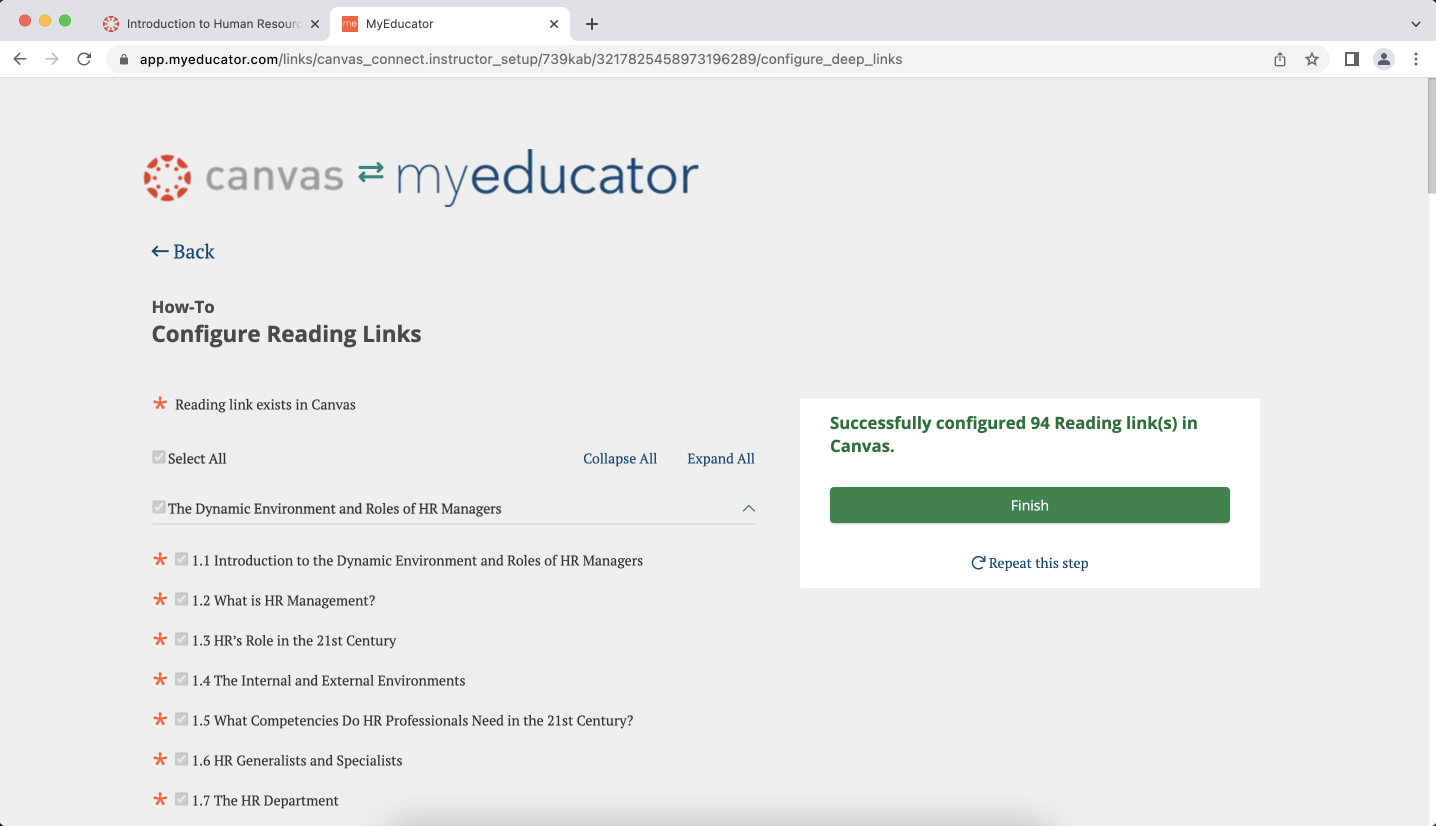Click the macOS yellow minimize window button
This screenshot has width=1436, height=826.
(45, 21)
